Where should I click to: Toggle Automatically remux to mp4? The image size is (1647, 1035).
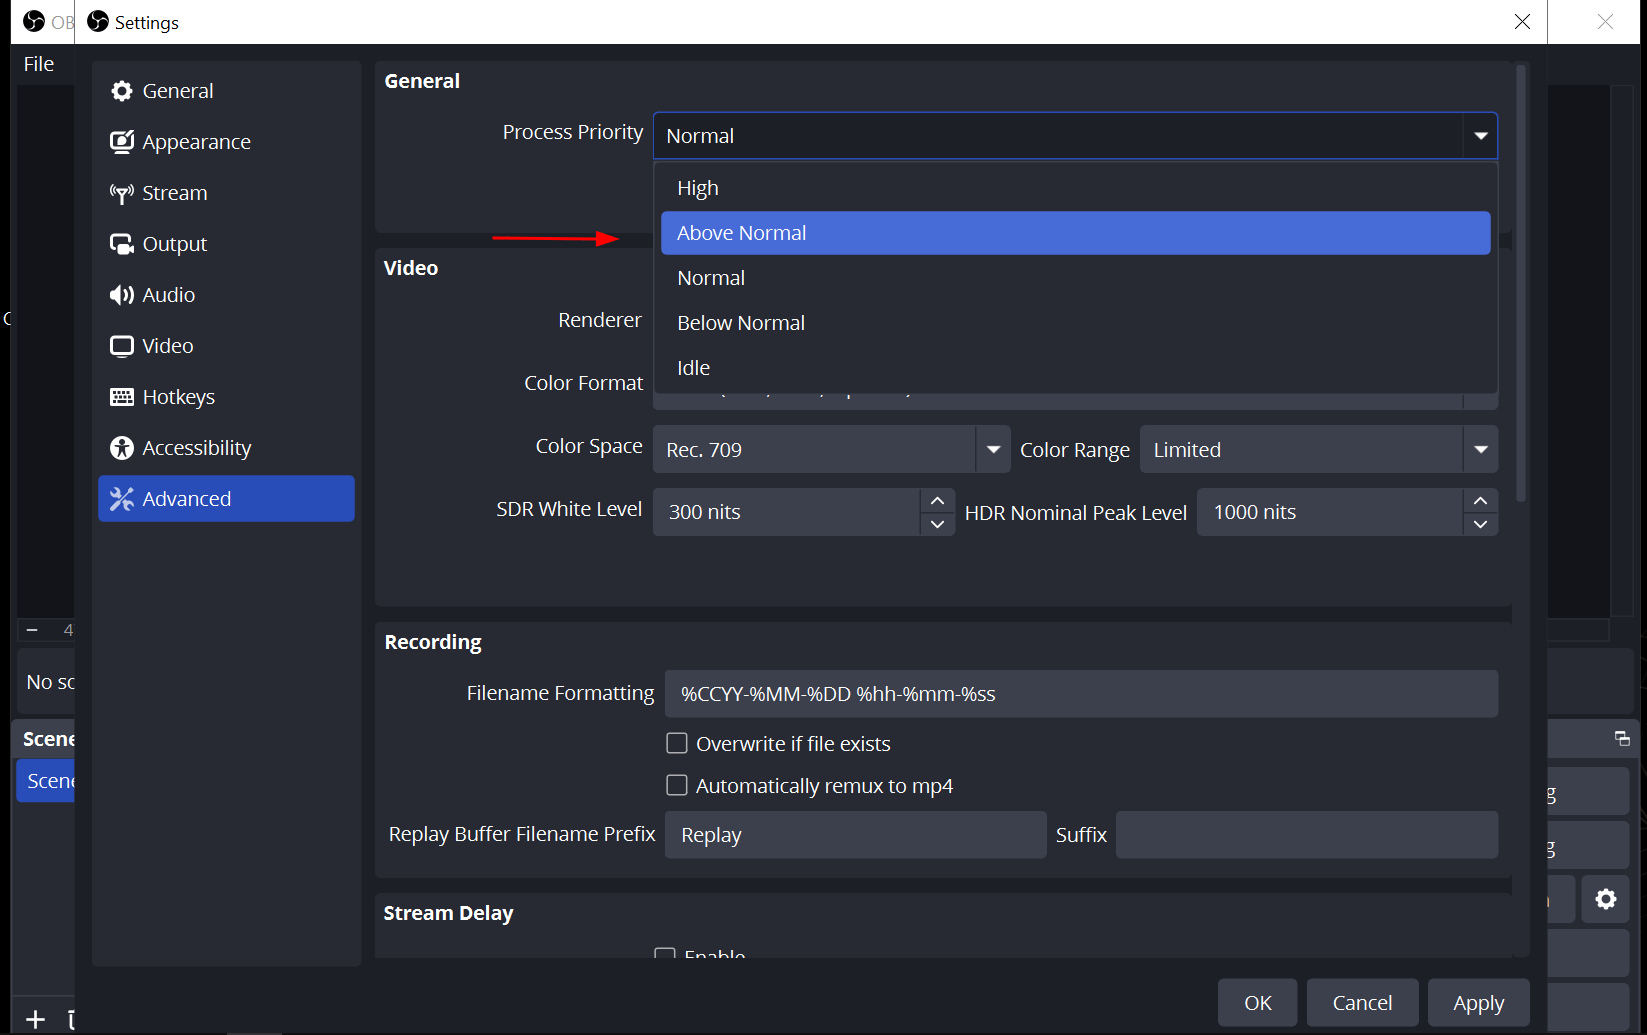coord(677,785)
